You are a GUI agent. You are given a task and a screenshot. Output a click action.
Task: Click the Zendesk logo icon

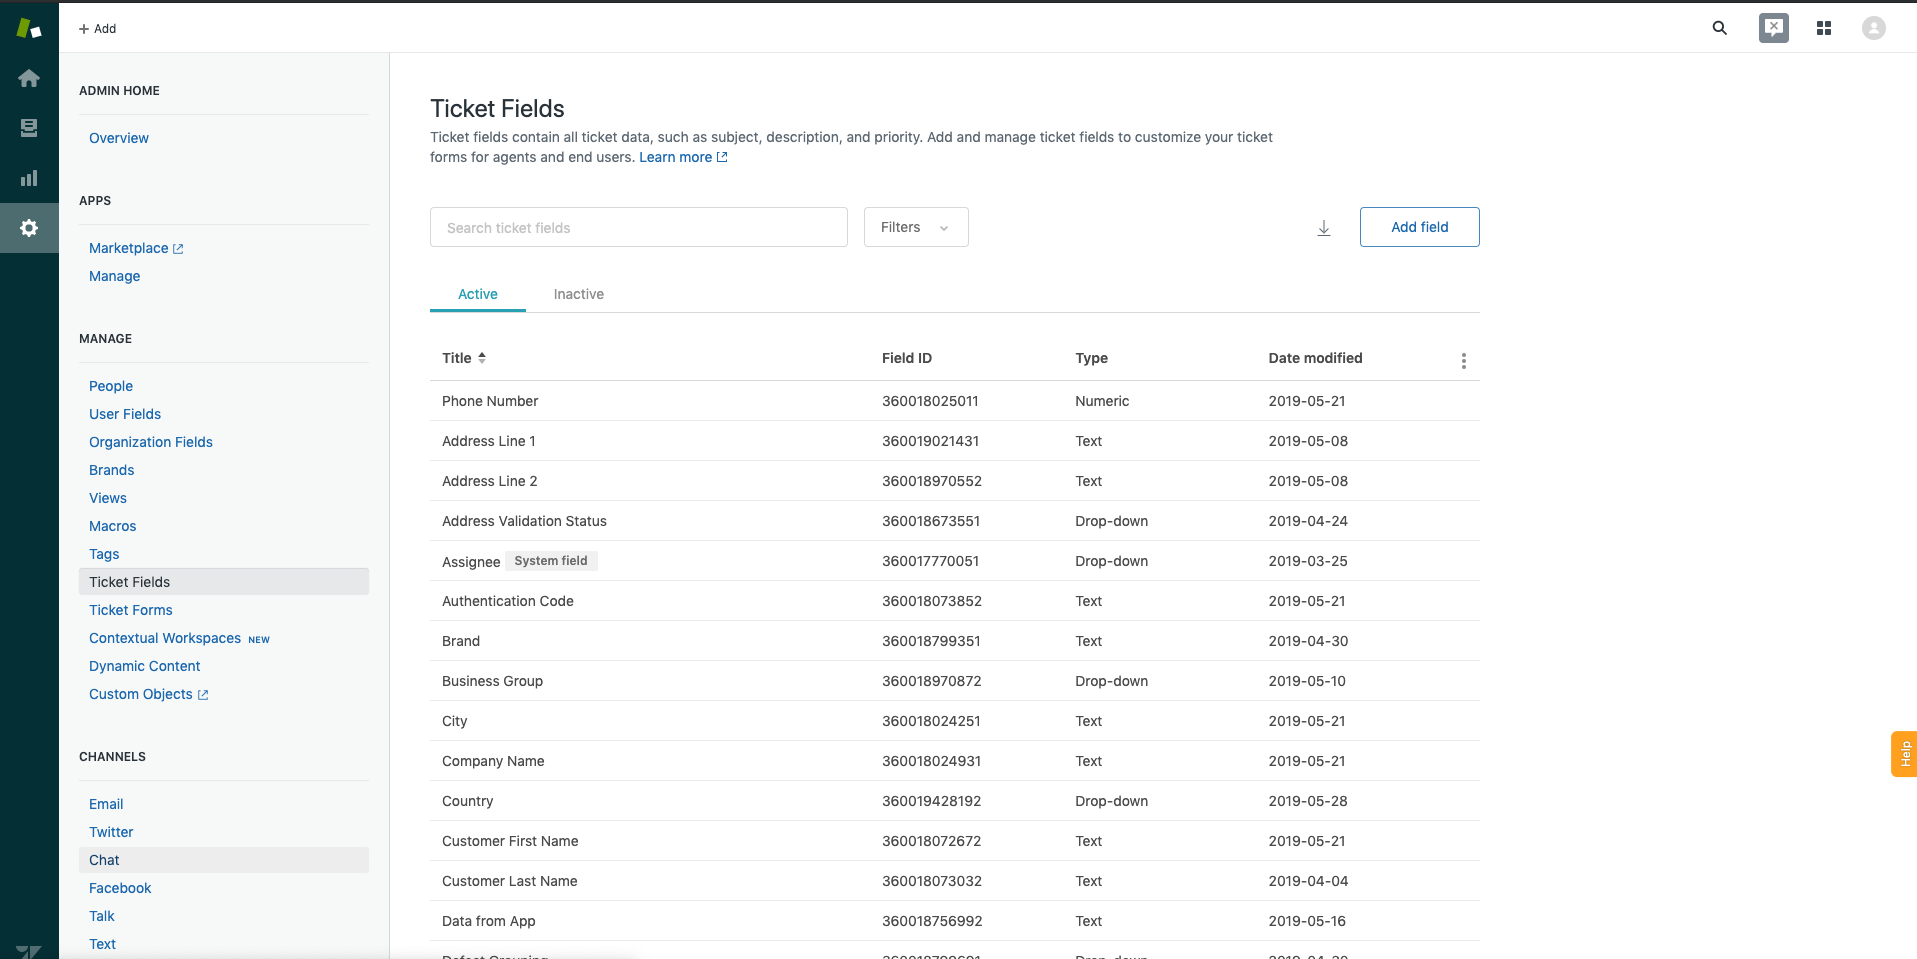pos(29,29)
